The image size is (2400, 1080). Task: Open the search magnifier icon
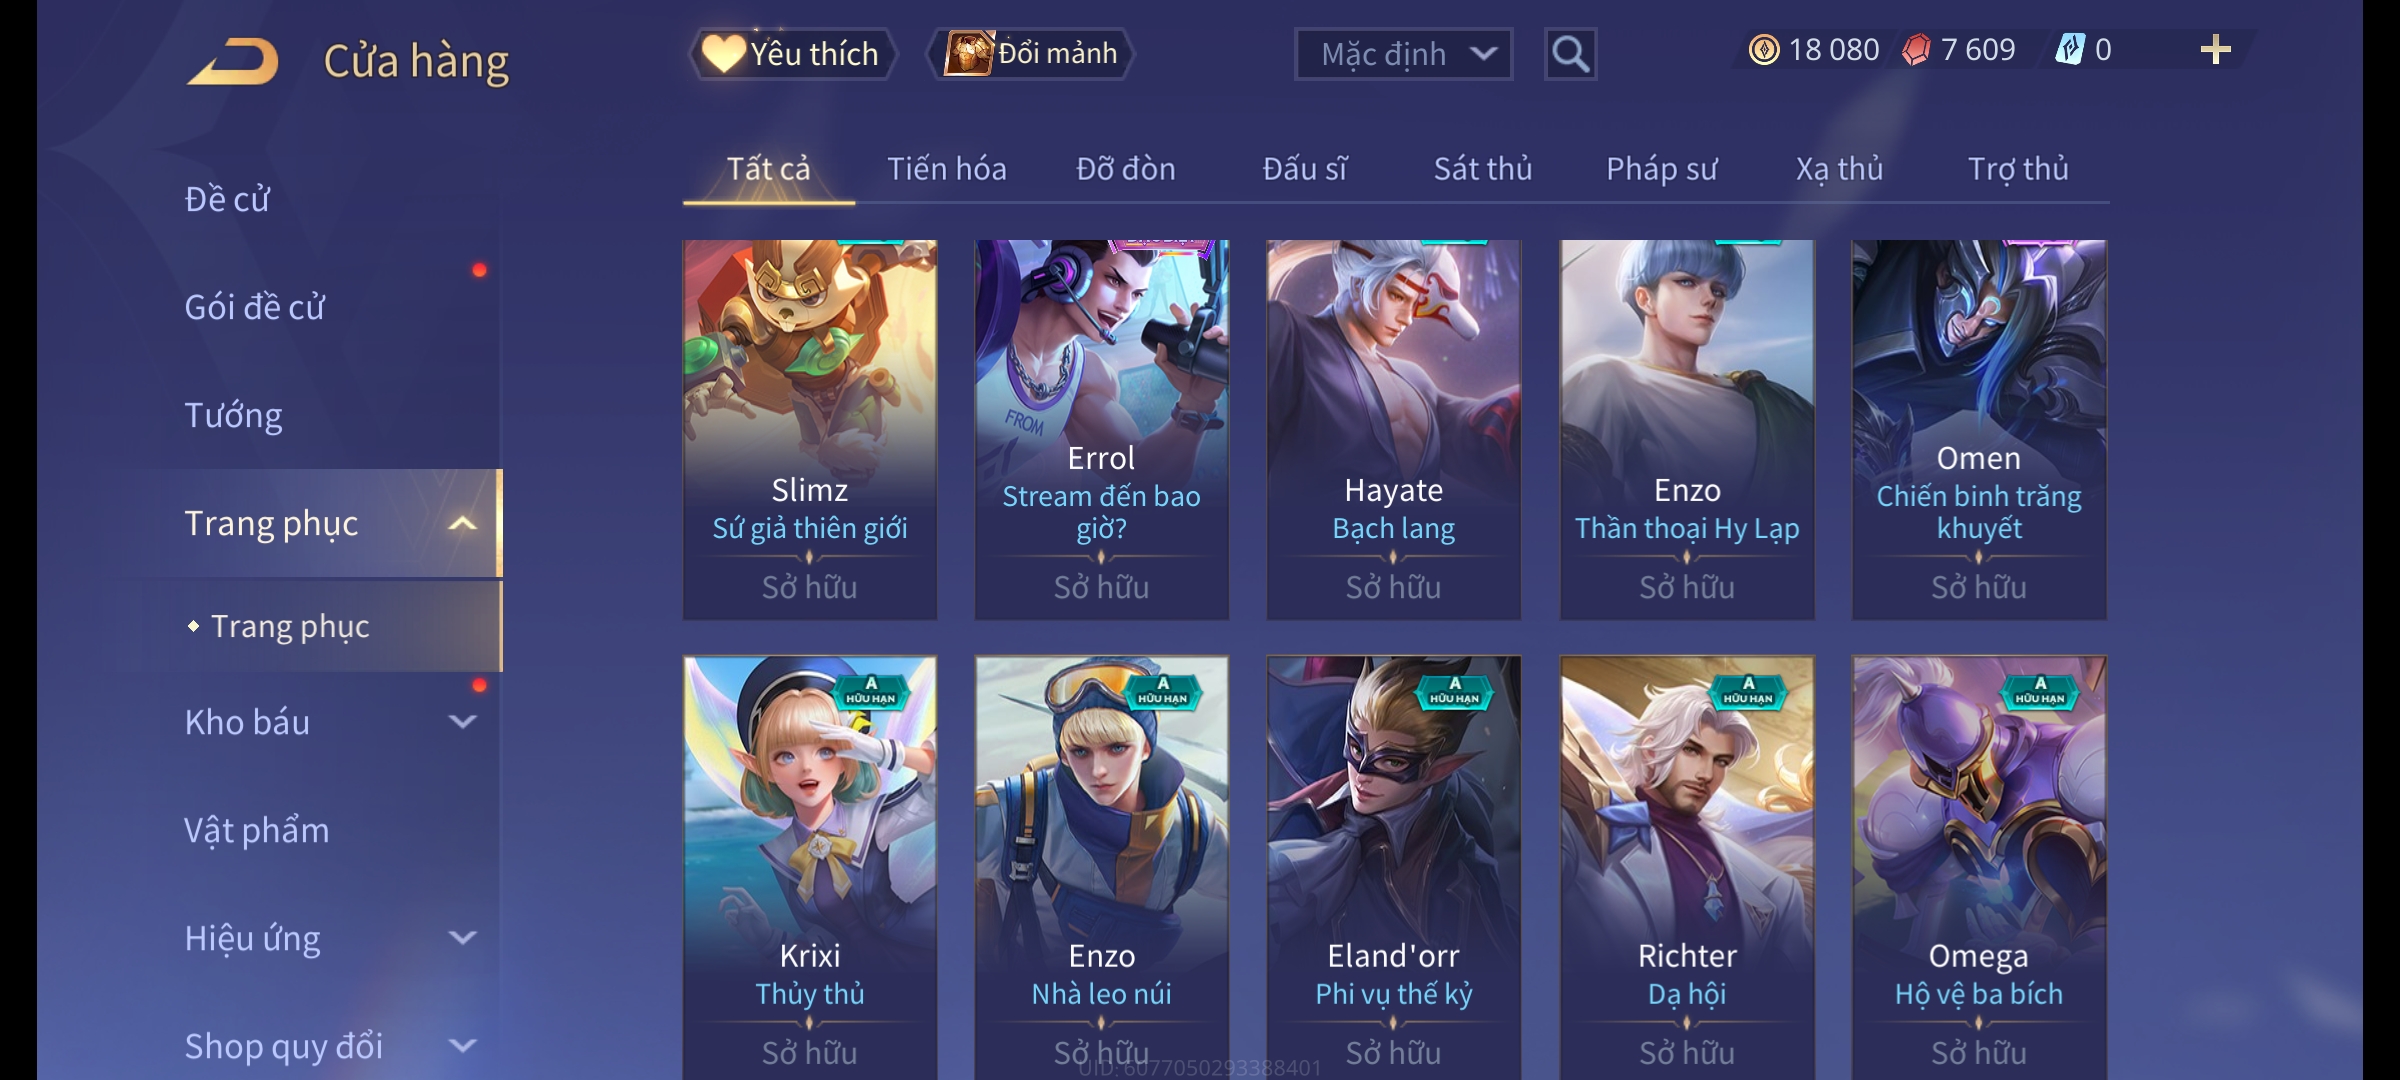pyautogui.click(x=1570, y=54)
